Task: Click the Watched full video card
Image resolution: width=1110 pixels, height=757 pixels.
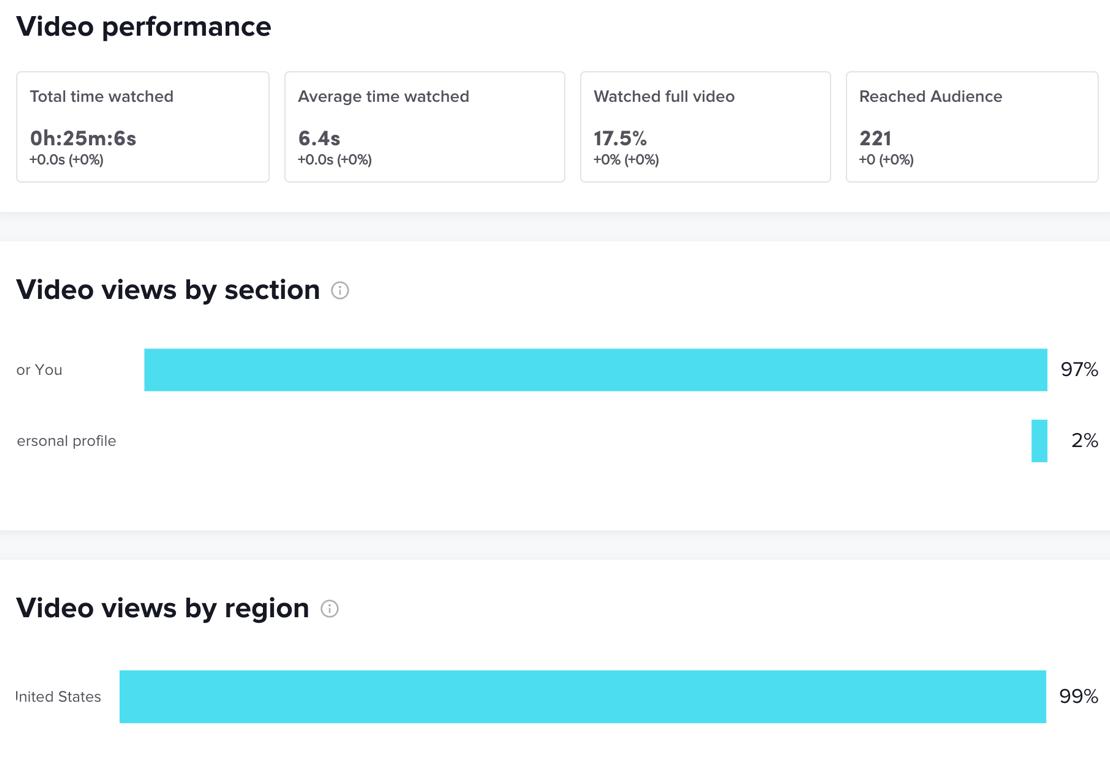Action: tap(705, 127)
